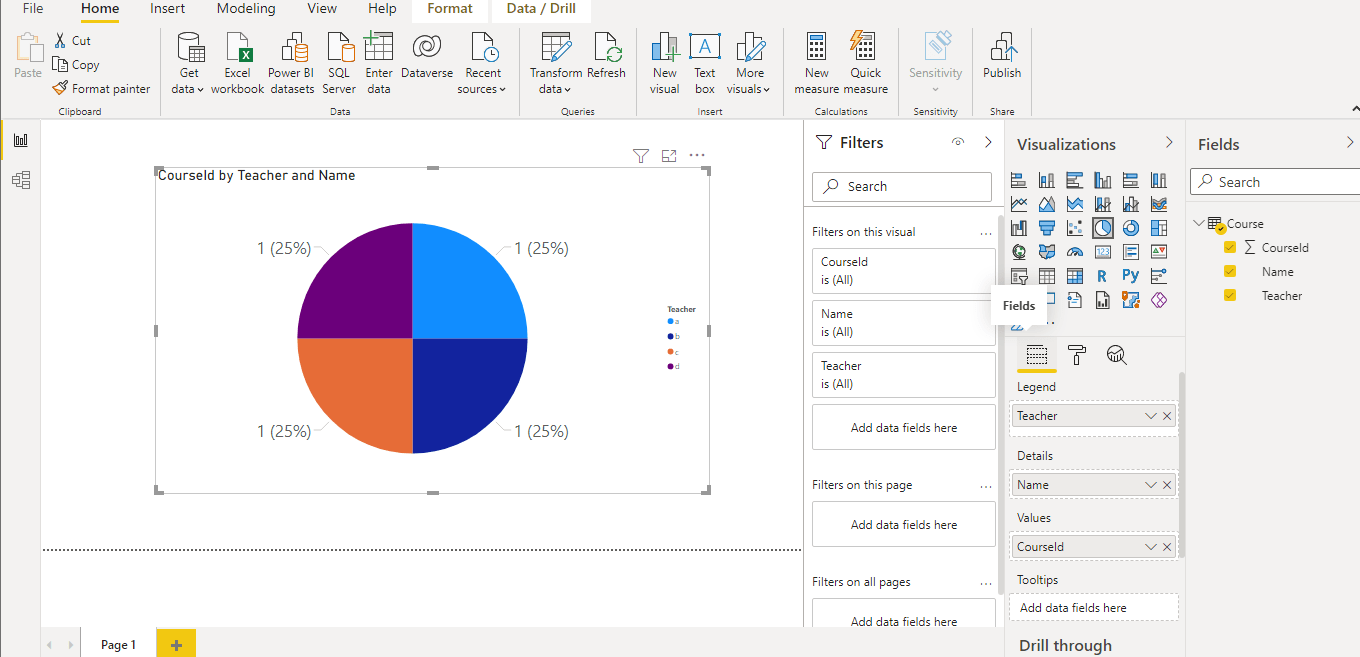Select the map visualization
1360x657 pixels.
[1019, 251]
